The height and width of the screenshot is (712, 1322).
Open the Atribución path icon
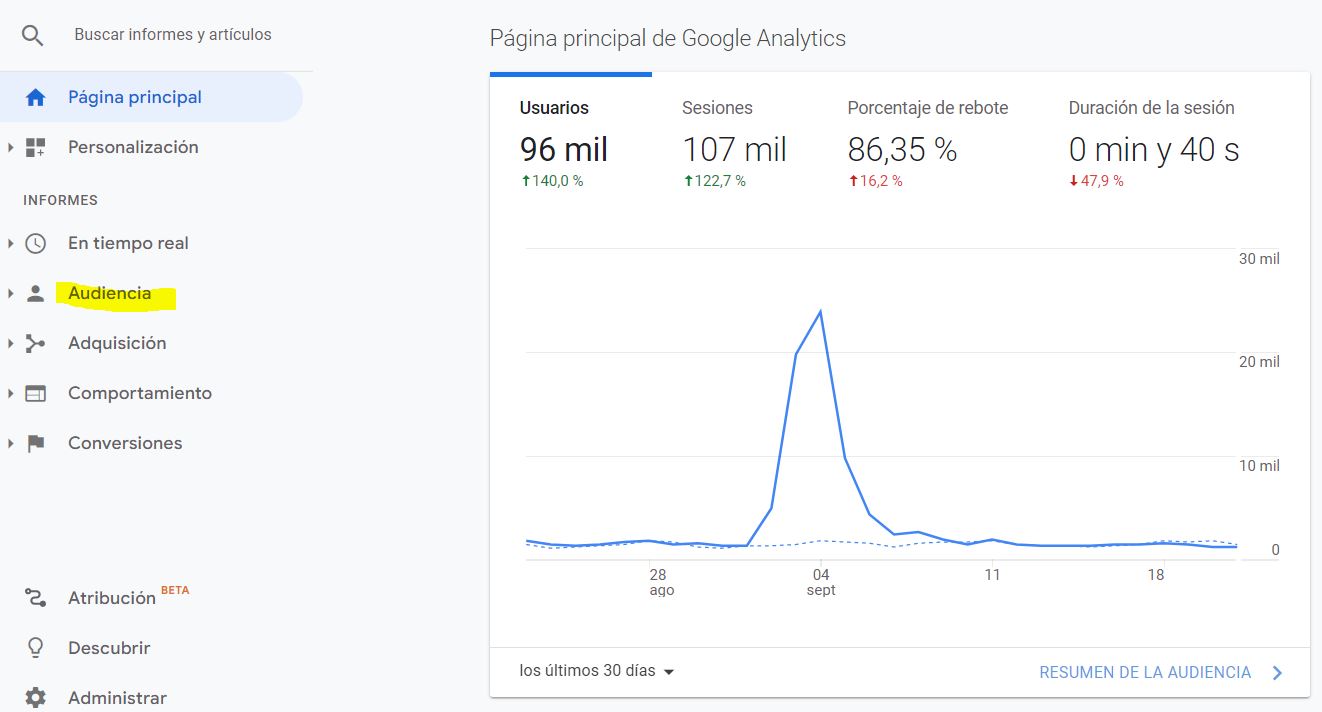pyautogui.click(x=36, y=598)
